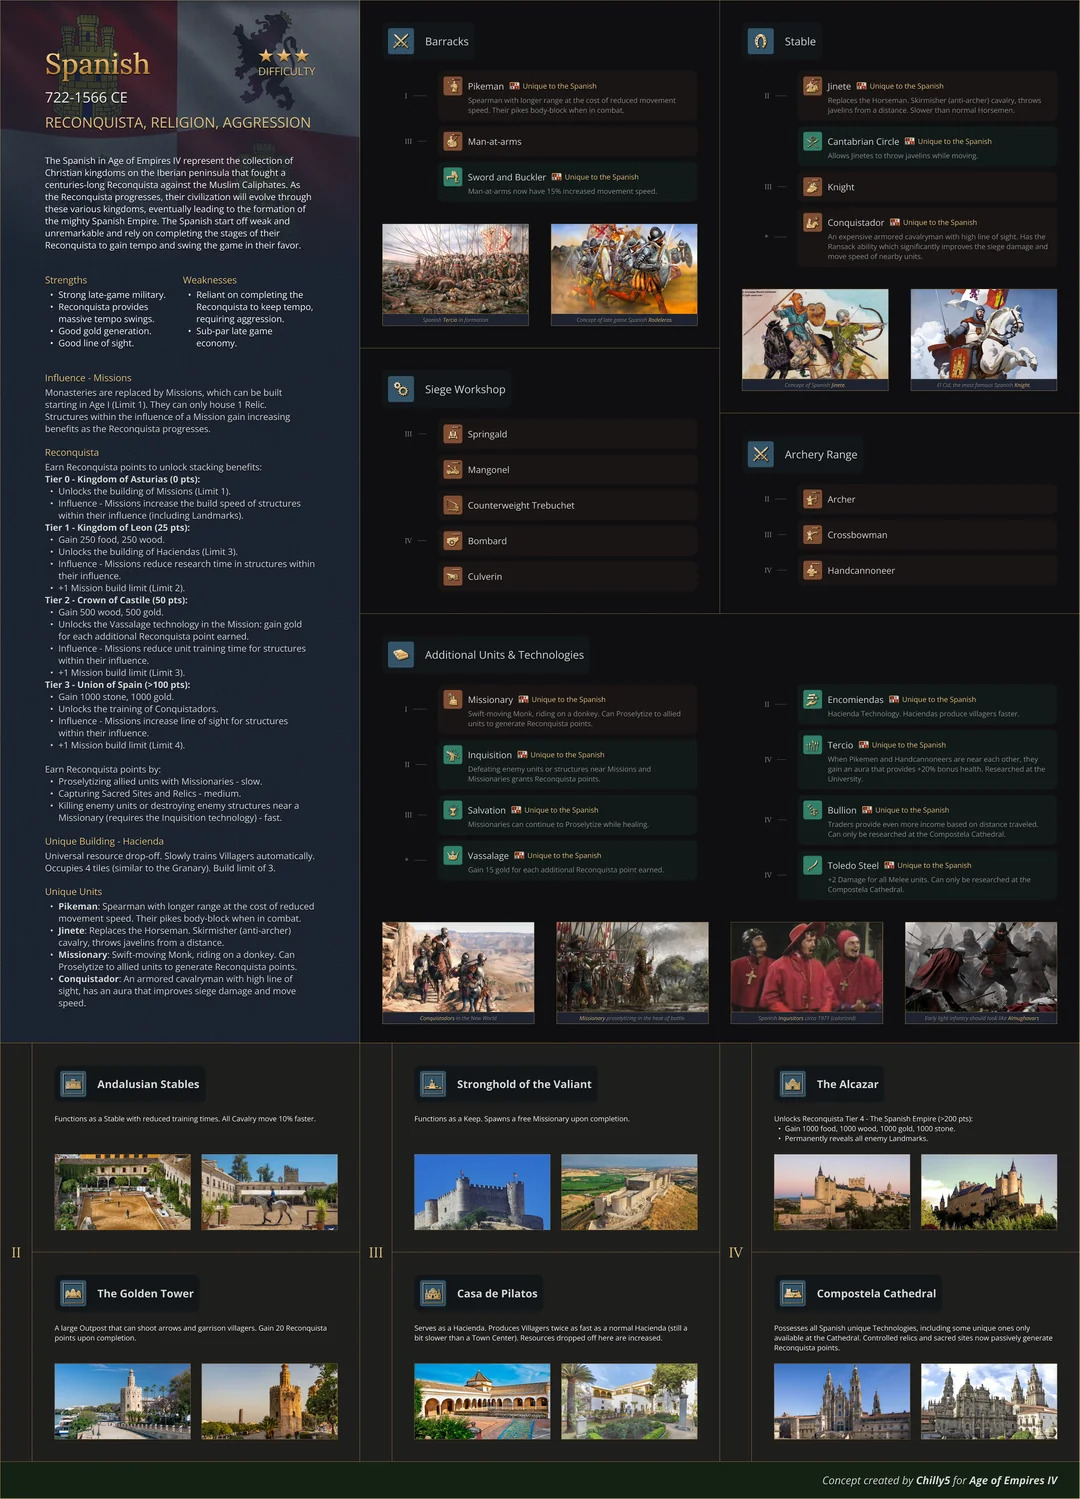Select the Conquistador unit icon
The width and height of the screenshot is (1080, 1499).
812,223
